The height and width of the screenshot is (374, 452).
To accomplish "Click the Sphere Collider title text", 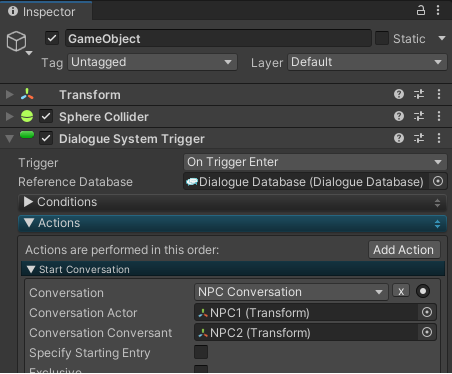I will 104,117.
